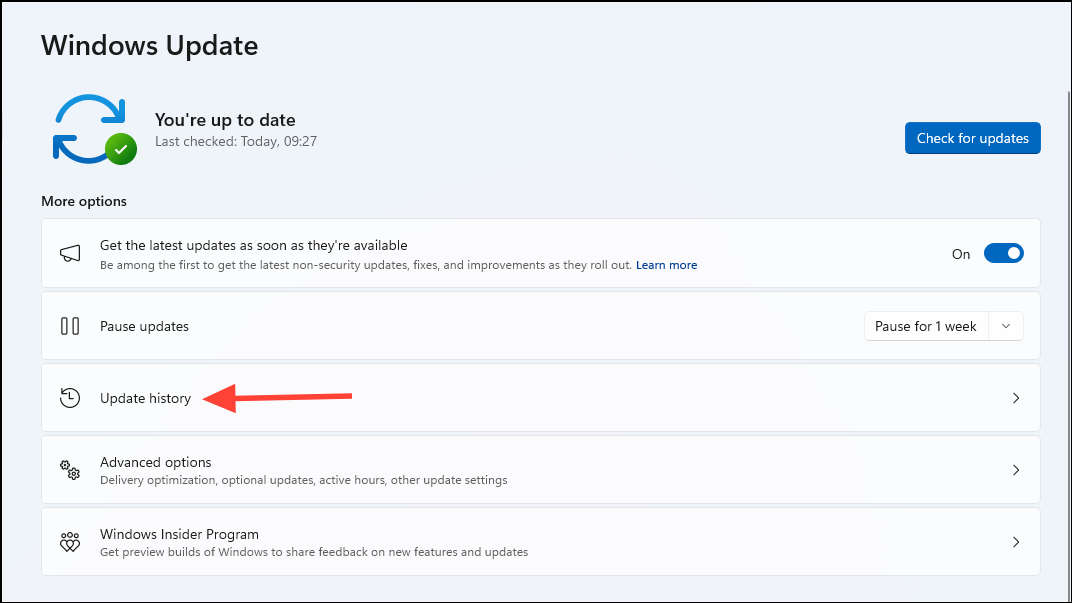This screenshot has width=1072, height=603.
Task: Click the Check for updates button
Action: click(972, 138)
